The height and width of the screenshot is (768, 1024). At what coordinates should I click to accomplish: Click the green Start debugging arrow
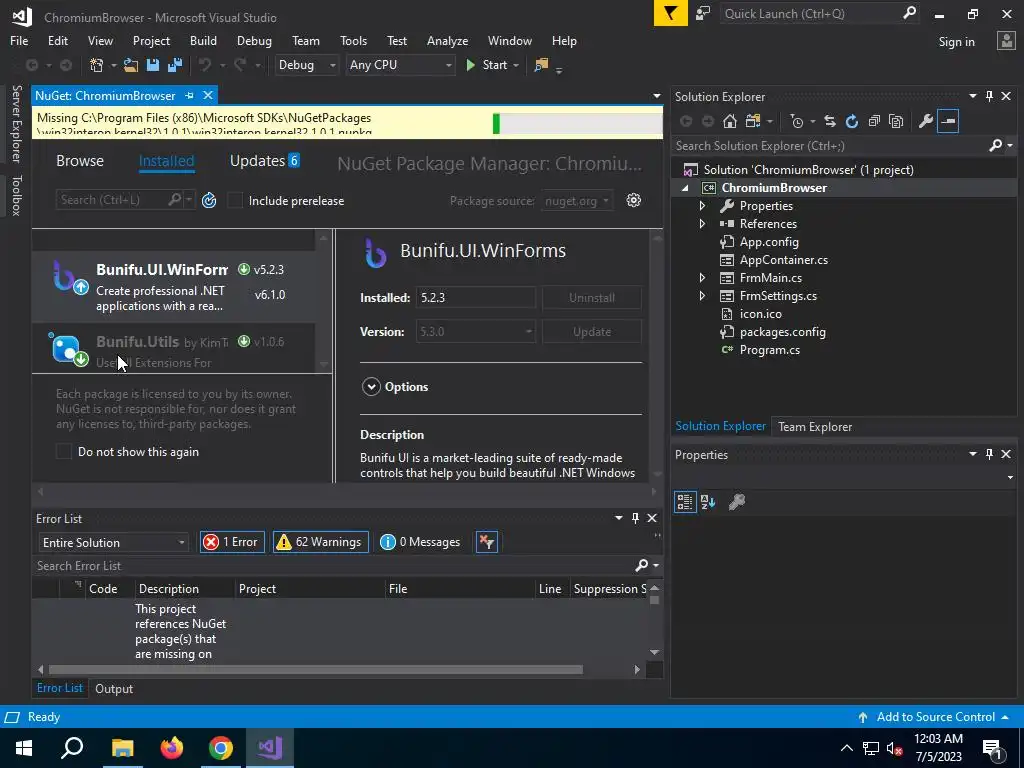[x=470, y=65]
